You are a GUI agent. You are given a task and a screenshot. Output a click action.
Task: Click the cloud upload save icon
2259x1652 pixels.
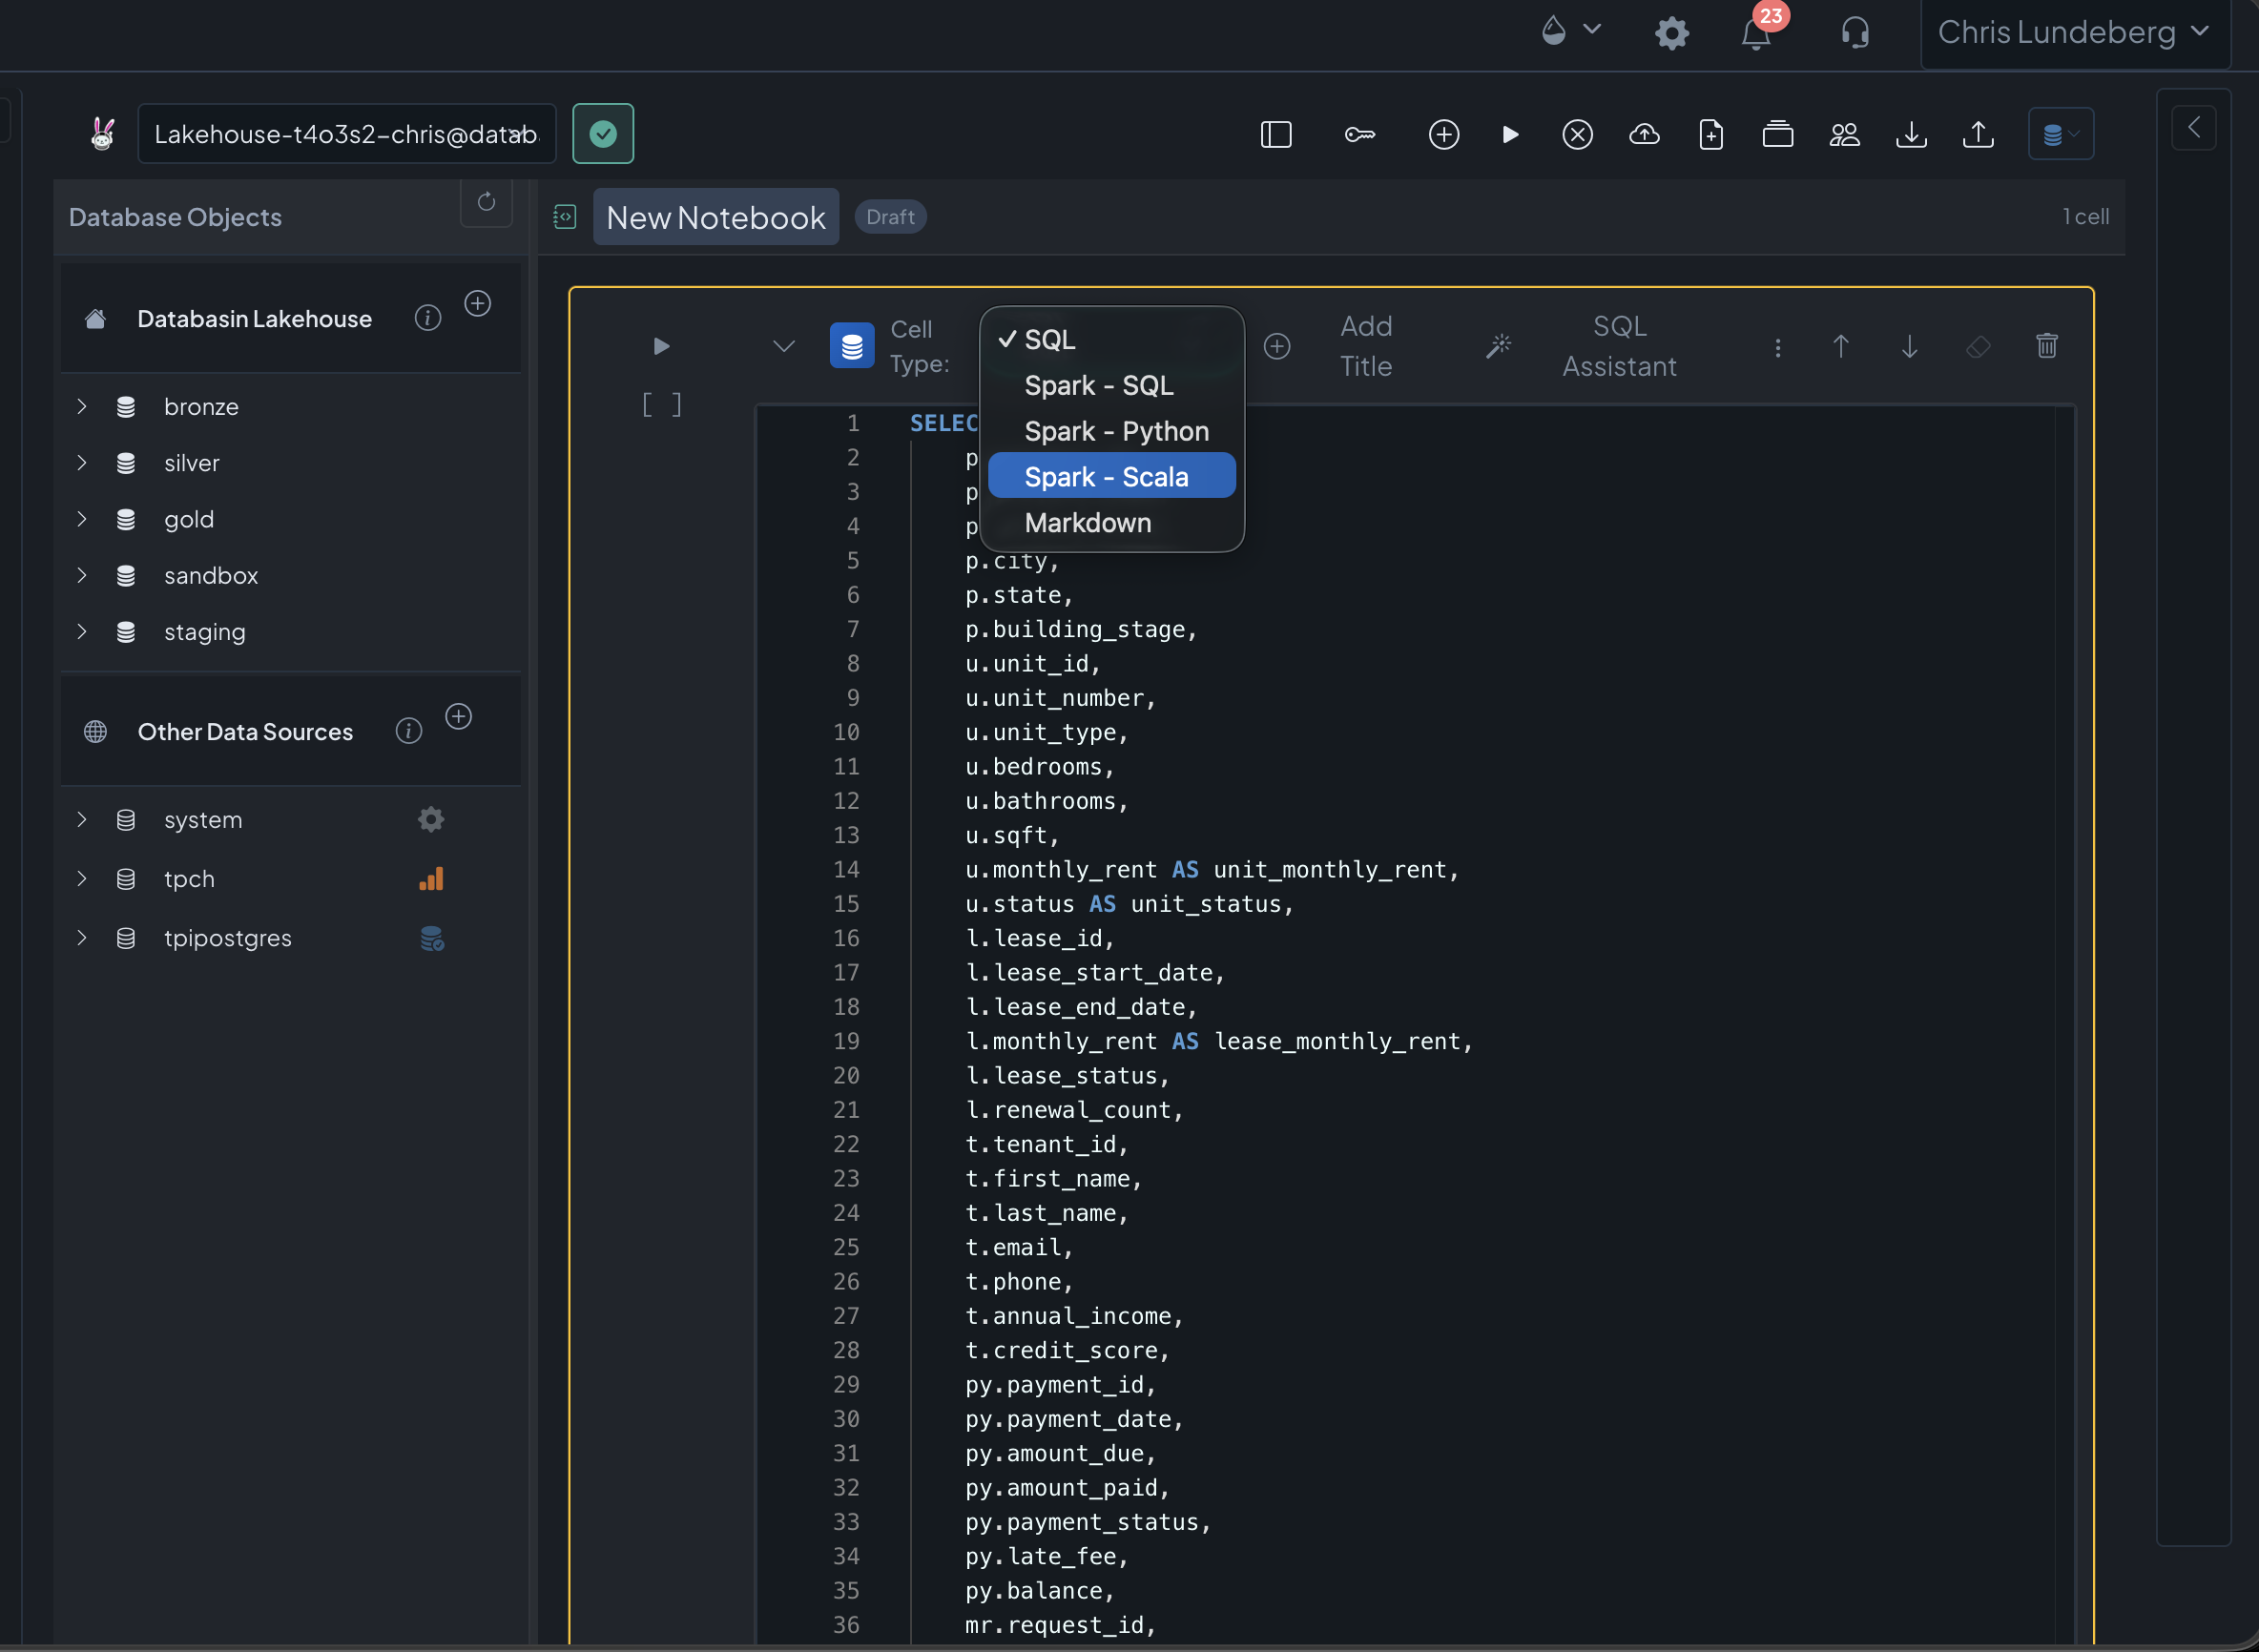point(1644,134)
